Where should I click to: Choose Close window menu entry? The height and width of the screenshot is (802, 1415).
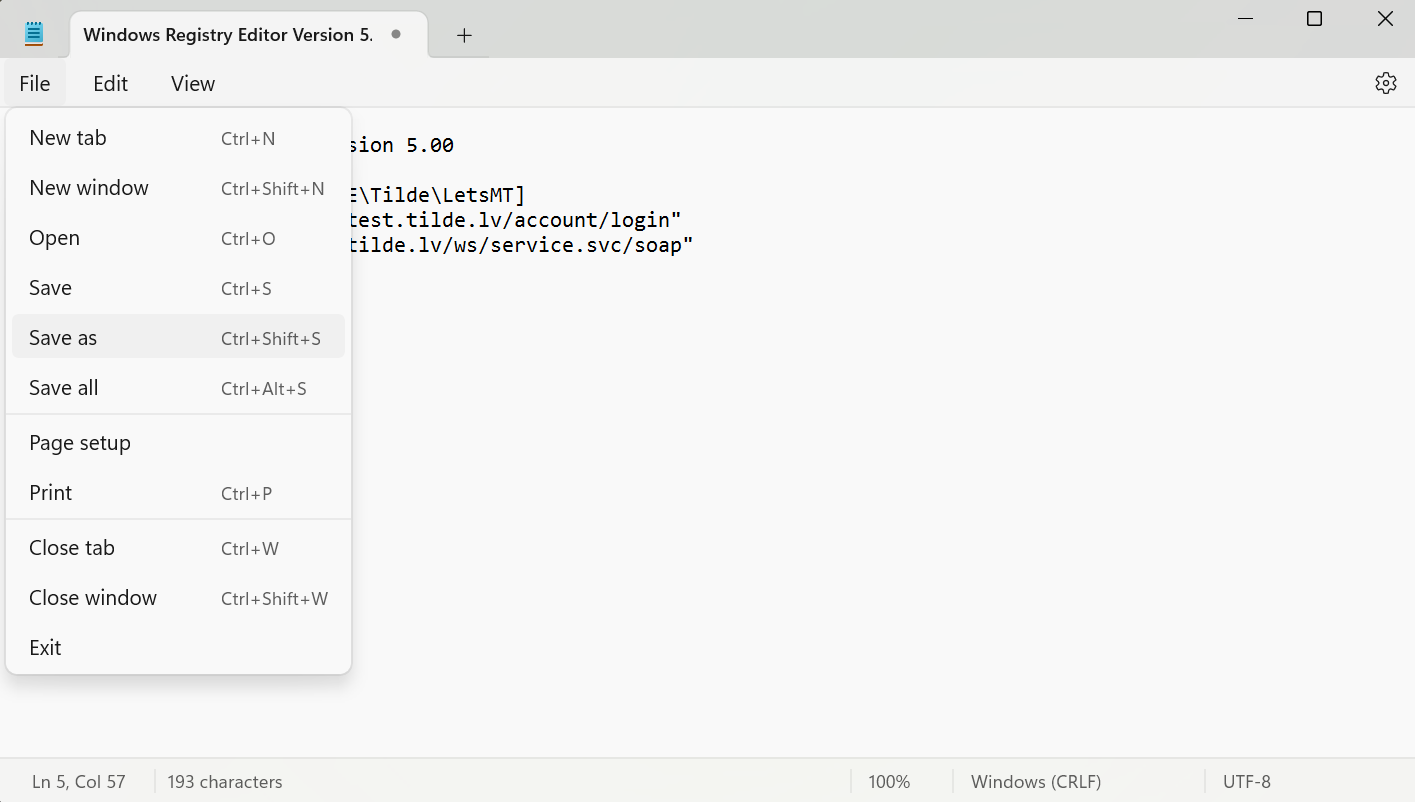178,598
